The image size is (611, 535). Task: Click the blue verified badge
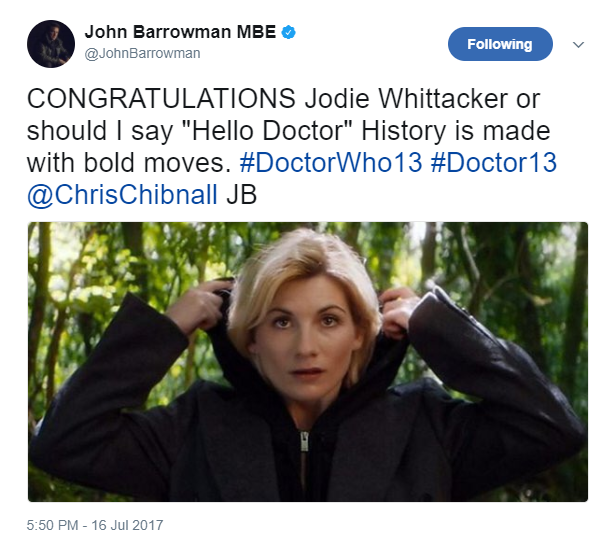click(289, 32)
